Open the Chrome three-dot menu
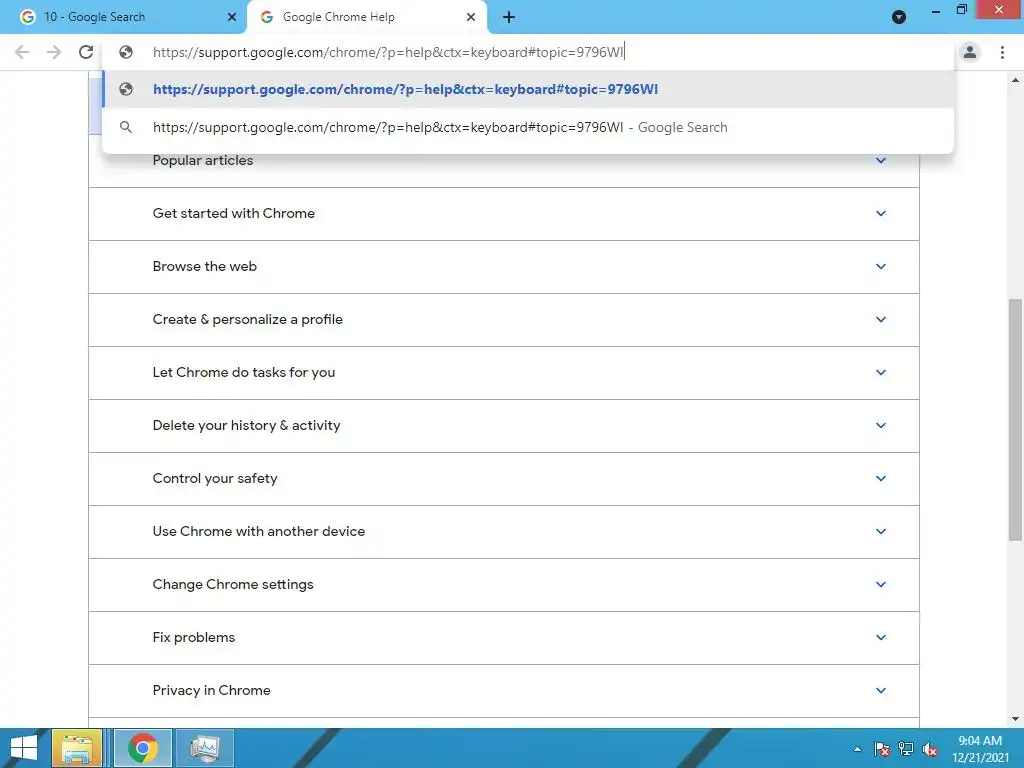1024x768 pixels. [x=1002, y=52]
